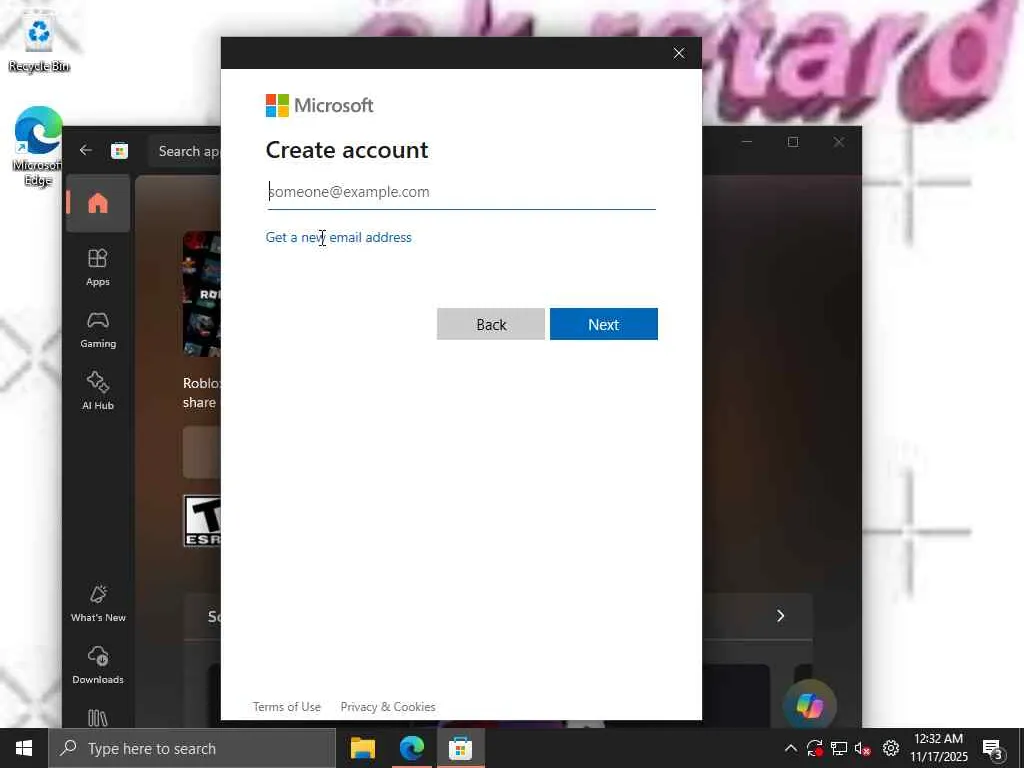This screenshot has height=768, width=1024.
Task: Open the Terms of Use link
Action: point(287,707)
